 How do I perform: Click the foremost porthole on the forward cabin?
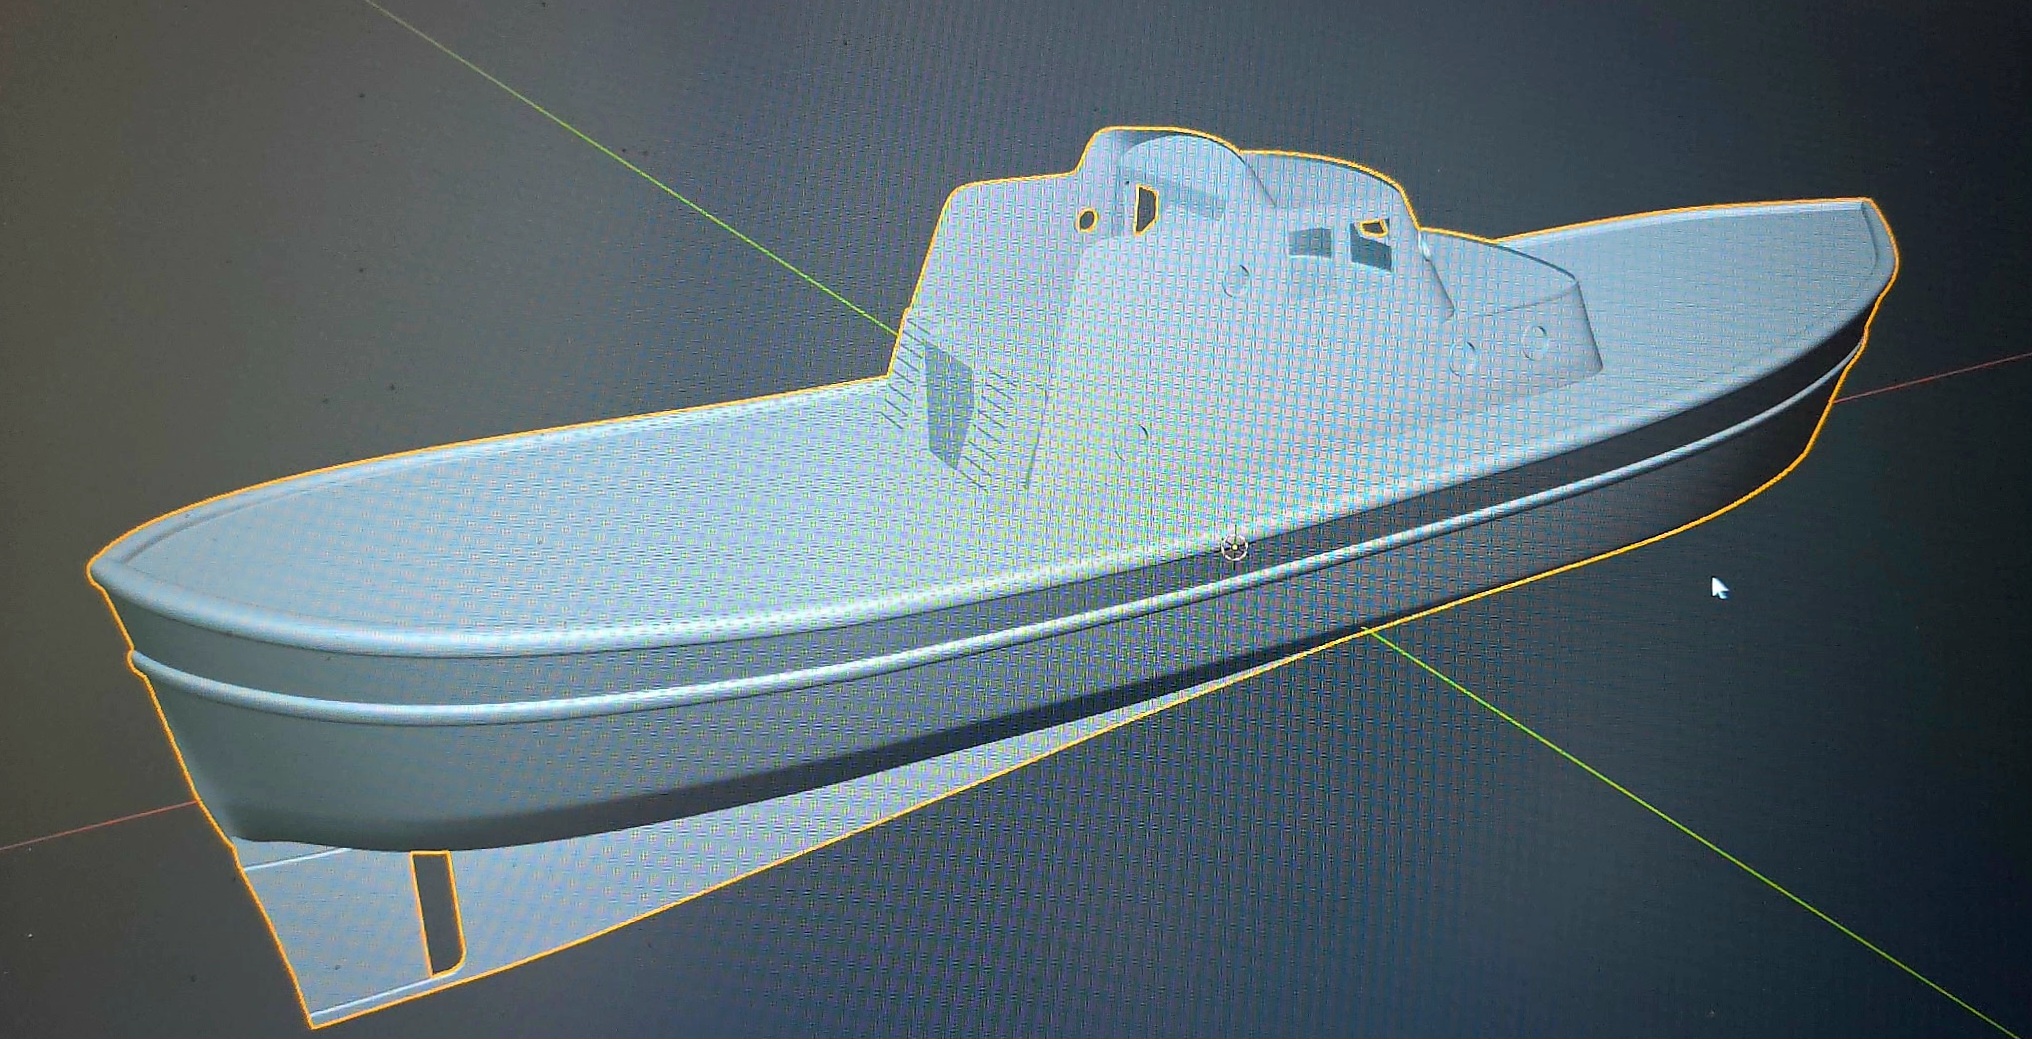click(x=1535, y=342)
